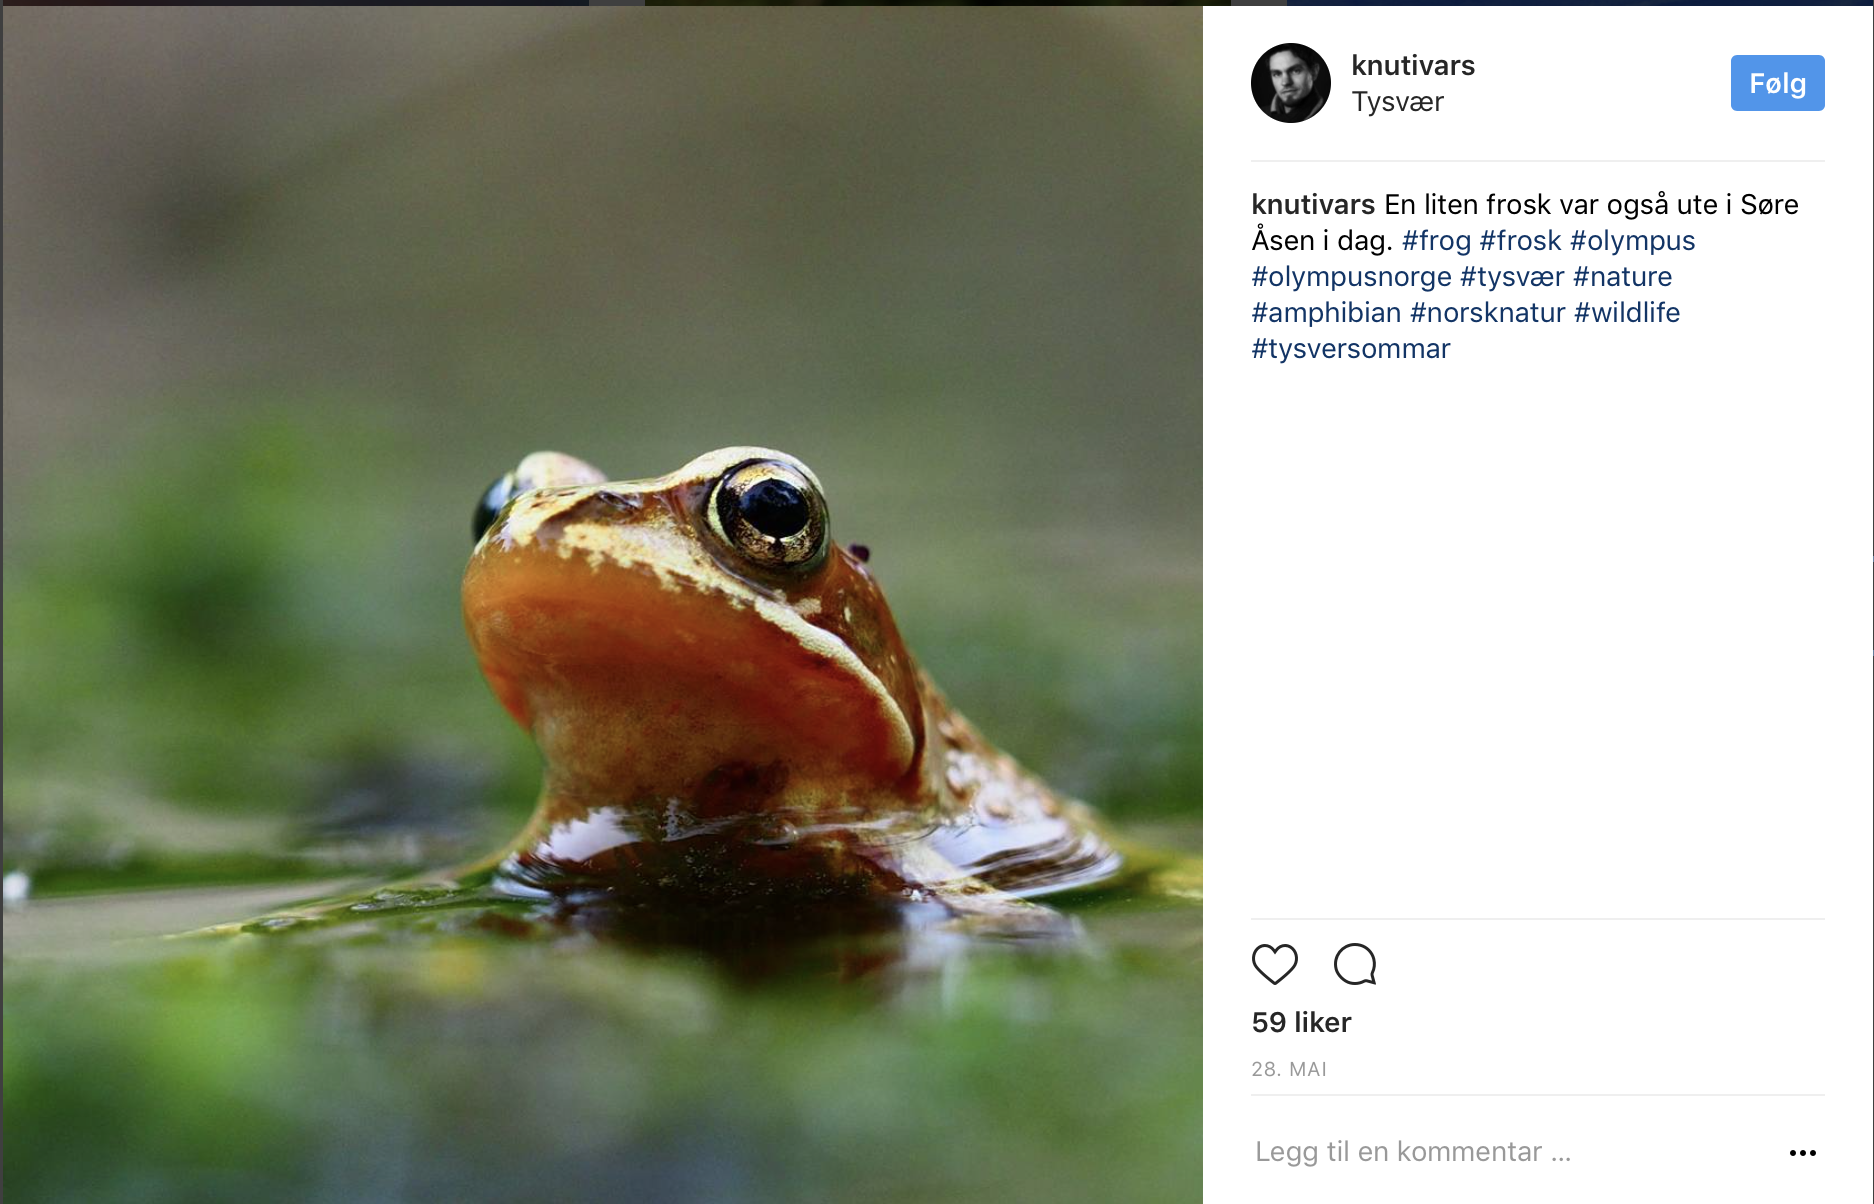Open the #frosk hashtag
1874x1204 pixels.
click(x=1520, y=241)
